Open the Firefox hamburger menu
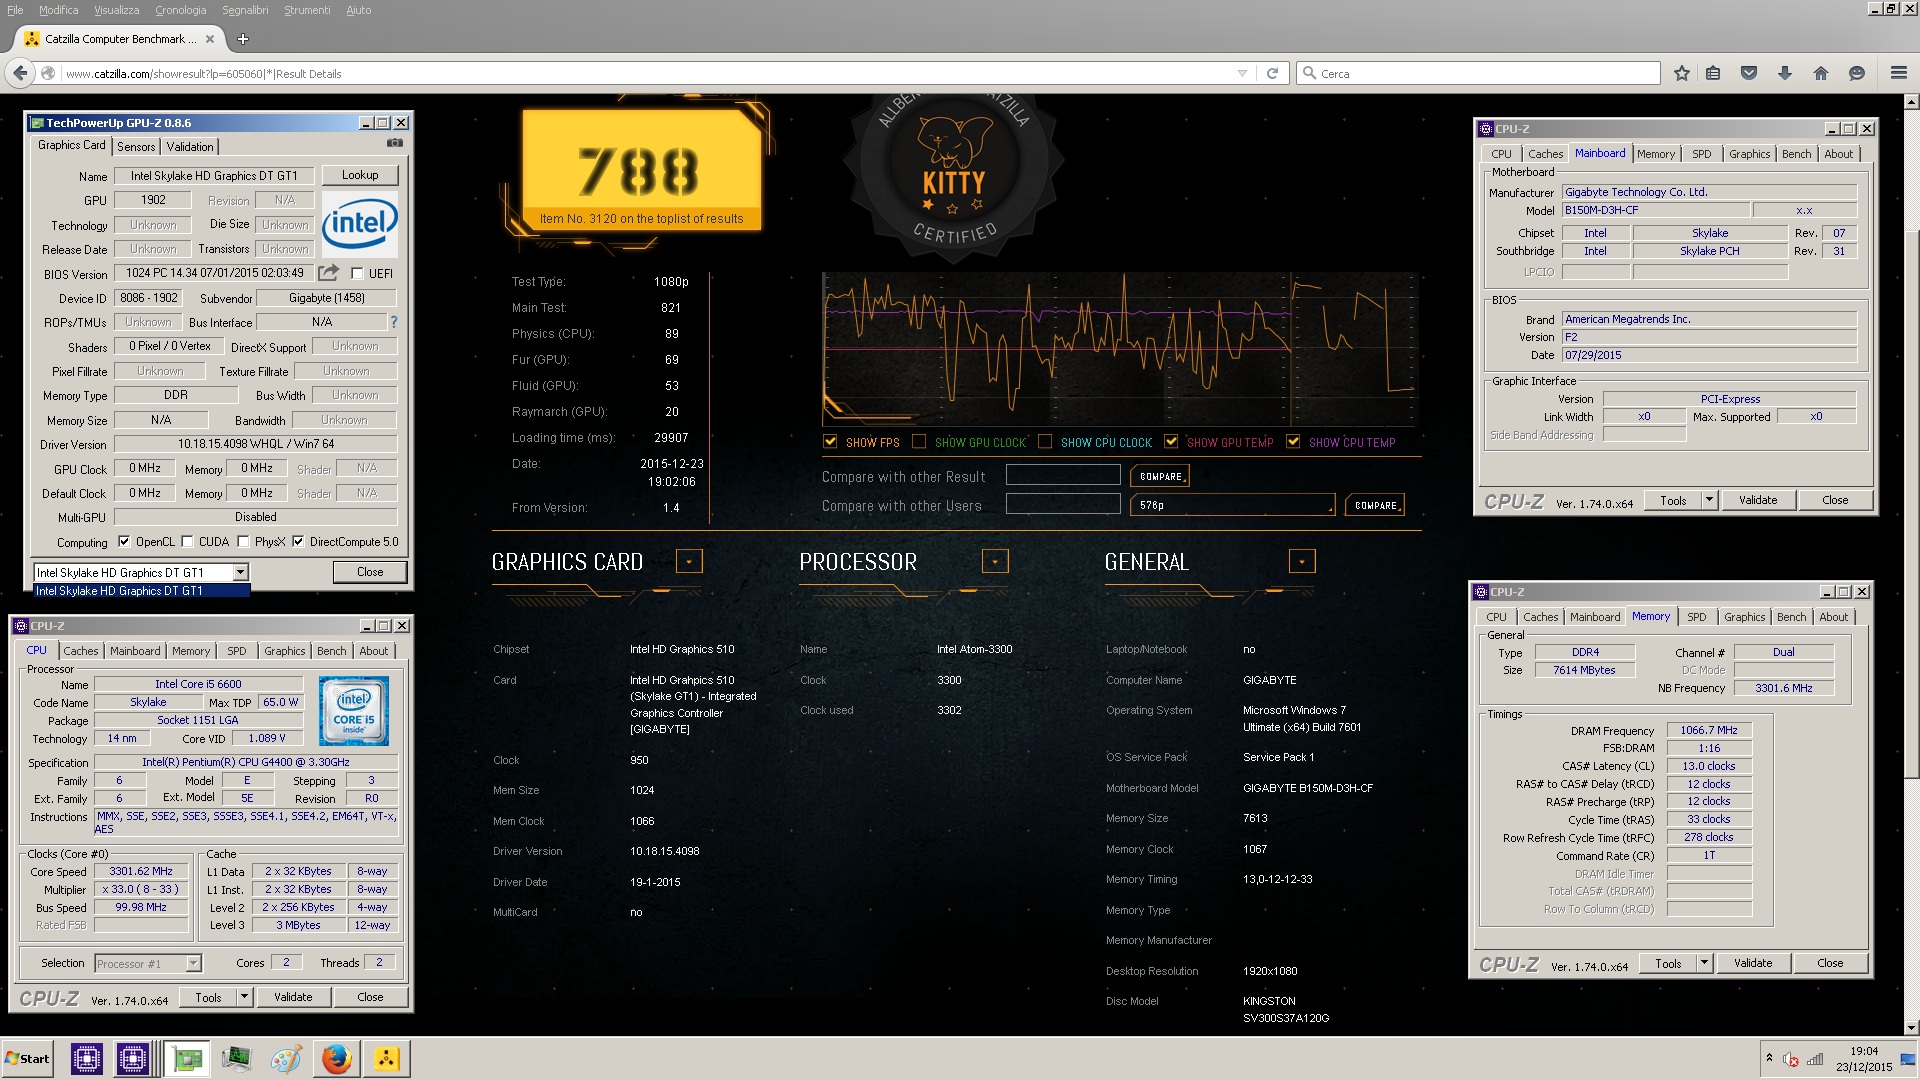Image resolution: width=1920 pixels, height=1080 pixels. click(x=1899, y=73)
